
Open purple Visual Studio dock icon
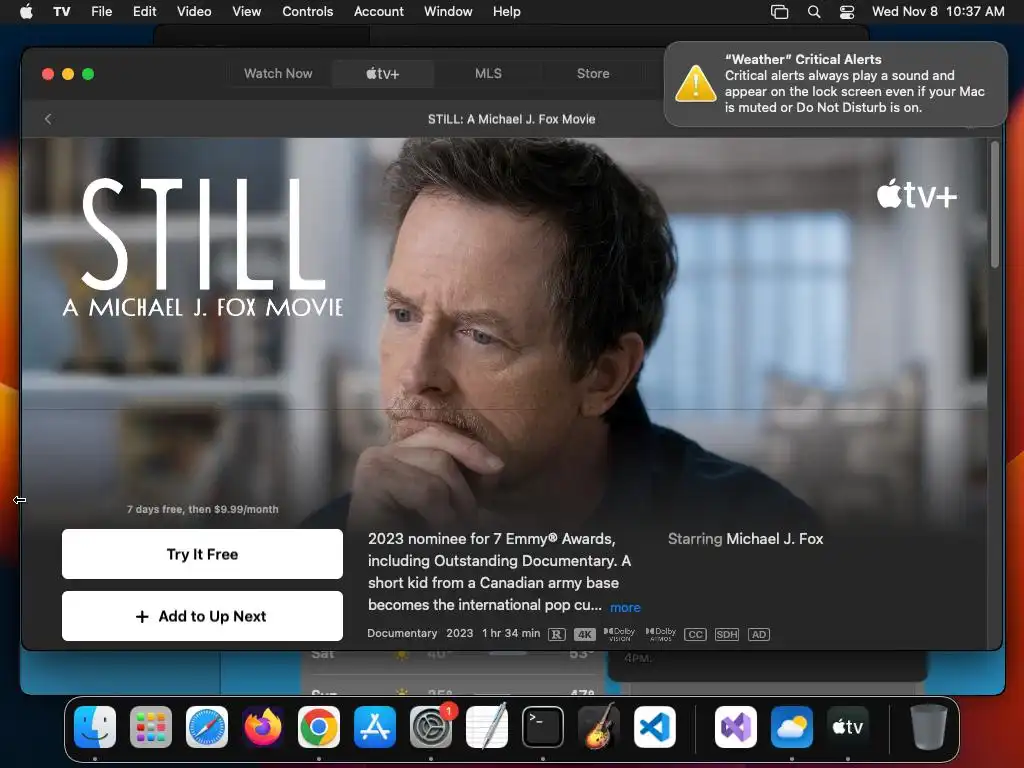pos(736,727)
